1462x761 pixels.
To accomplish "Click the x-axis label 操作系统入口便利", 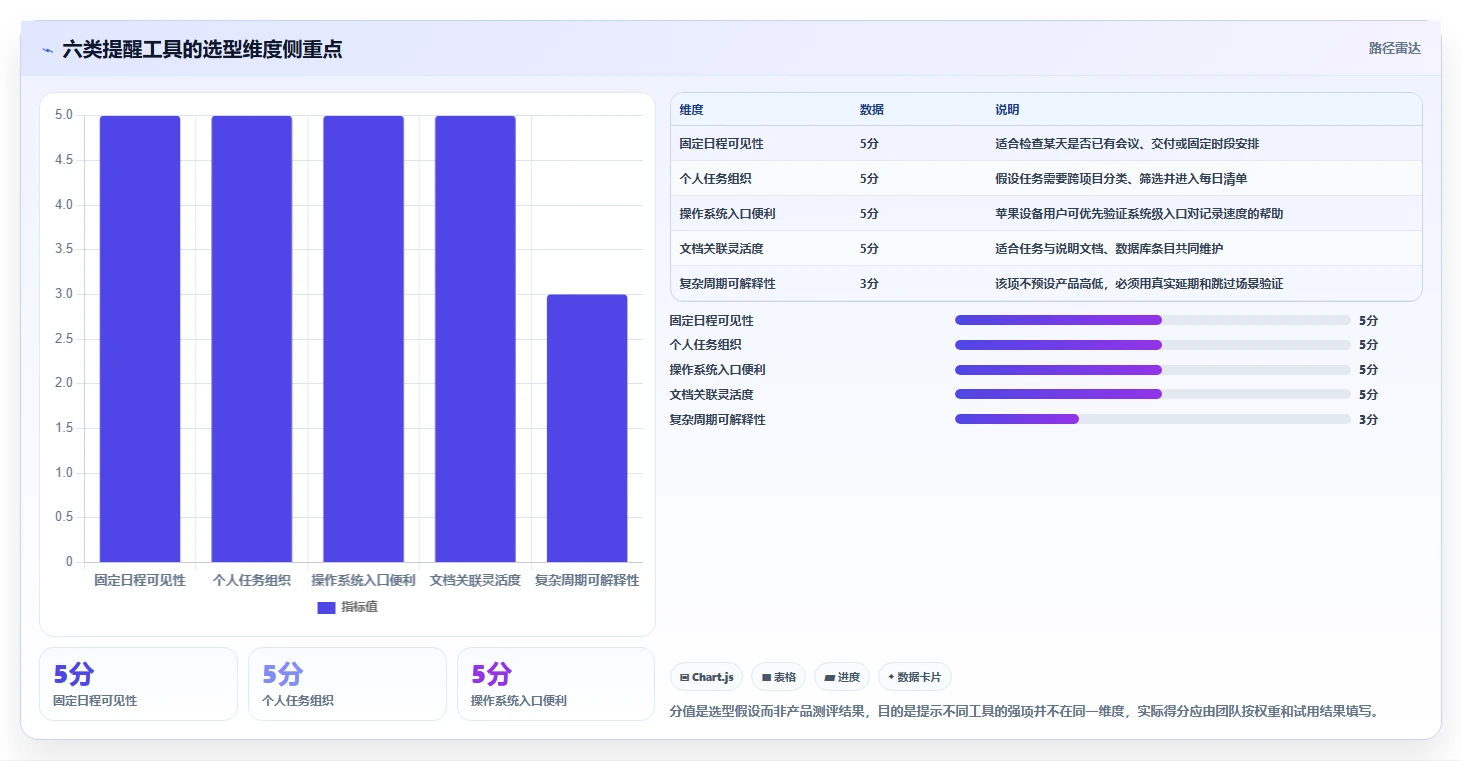I will pyautogui.click(x=363, y=580).
